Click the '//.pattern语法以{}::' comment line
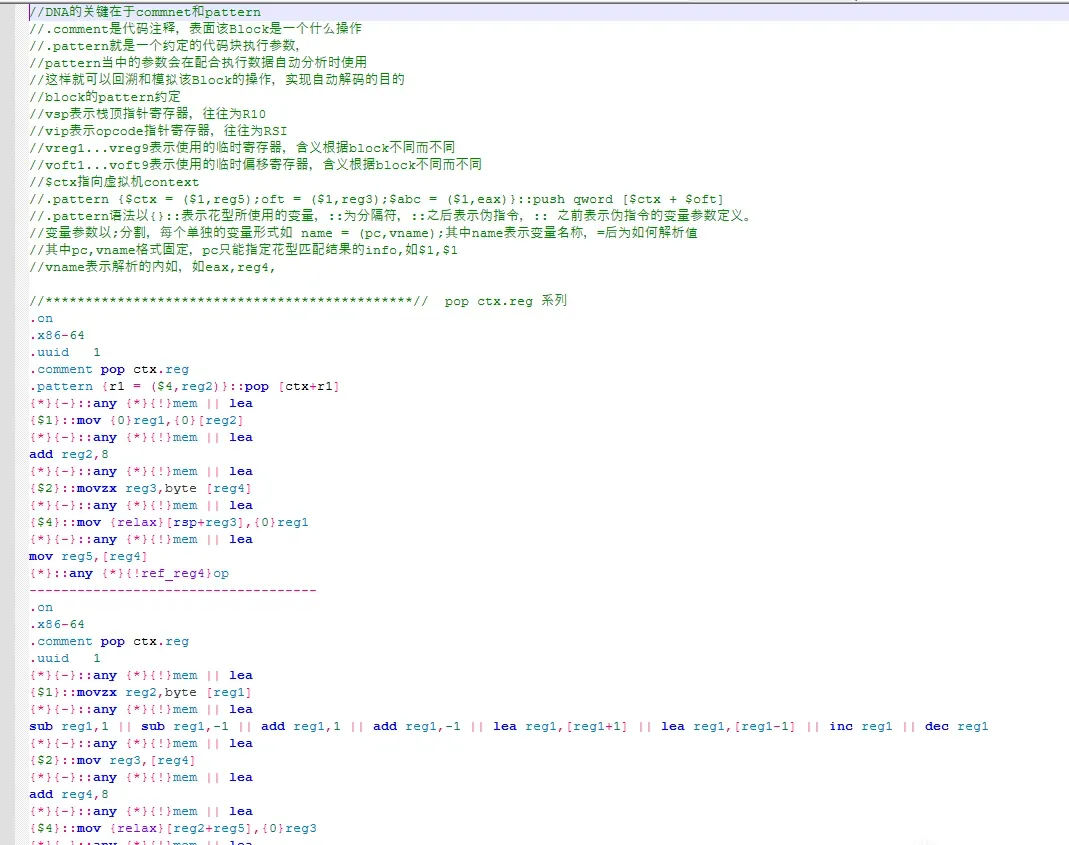 pos(391,216)
